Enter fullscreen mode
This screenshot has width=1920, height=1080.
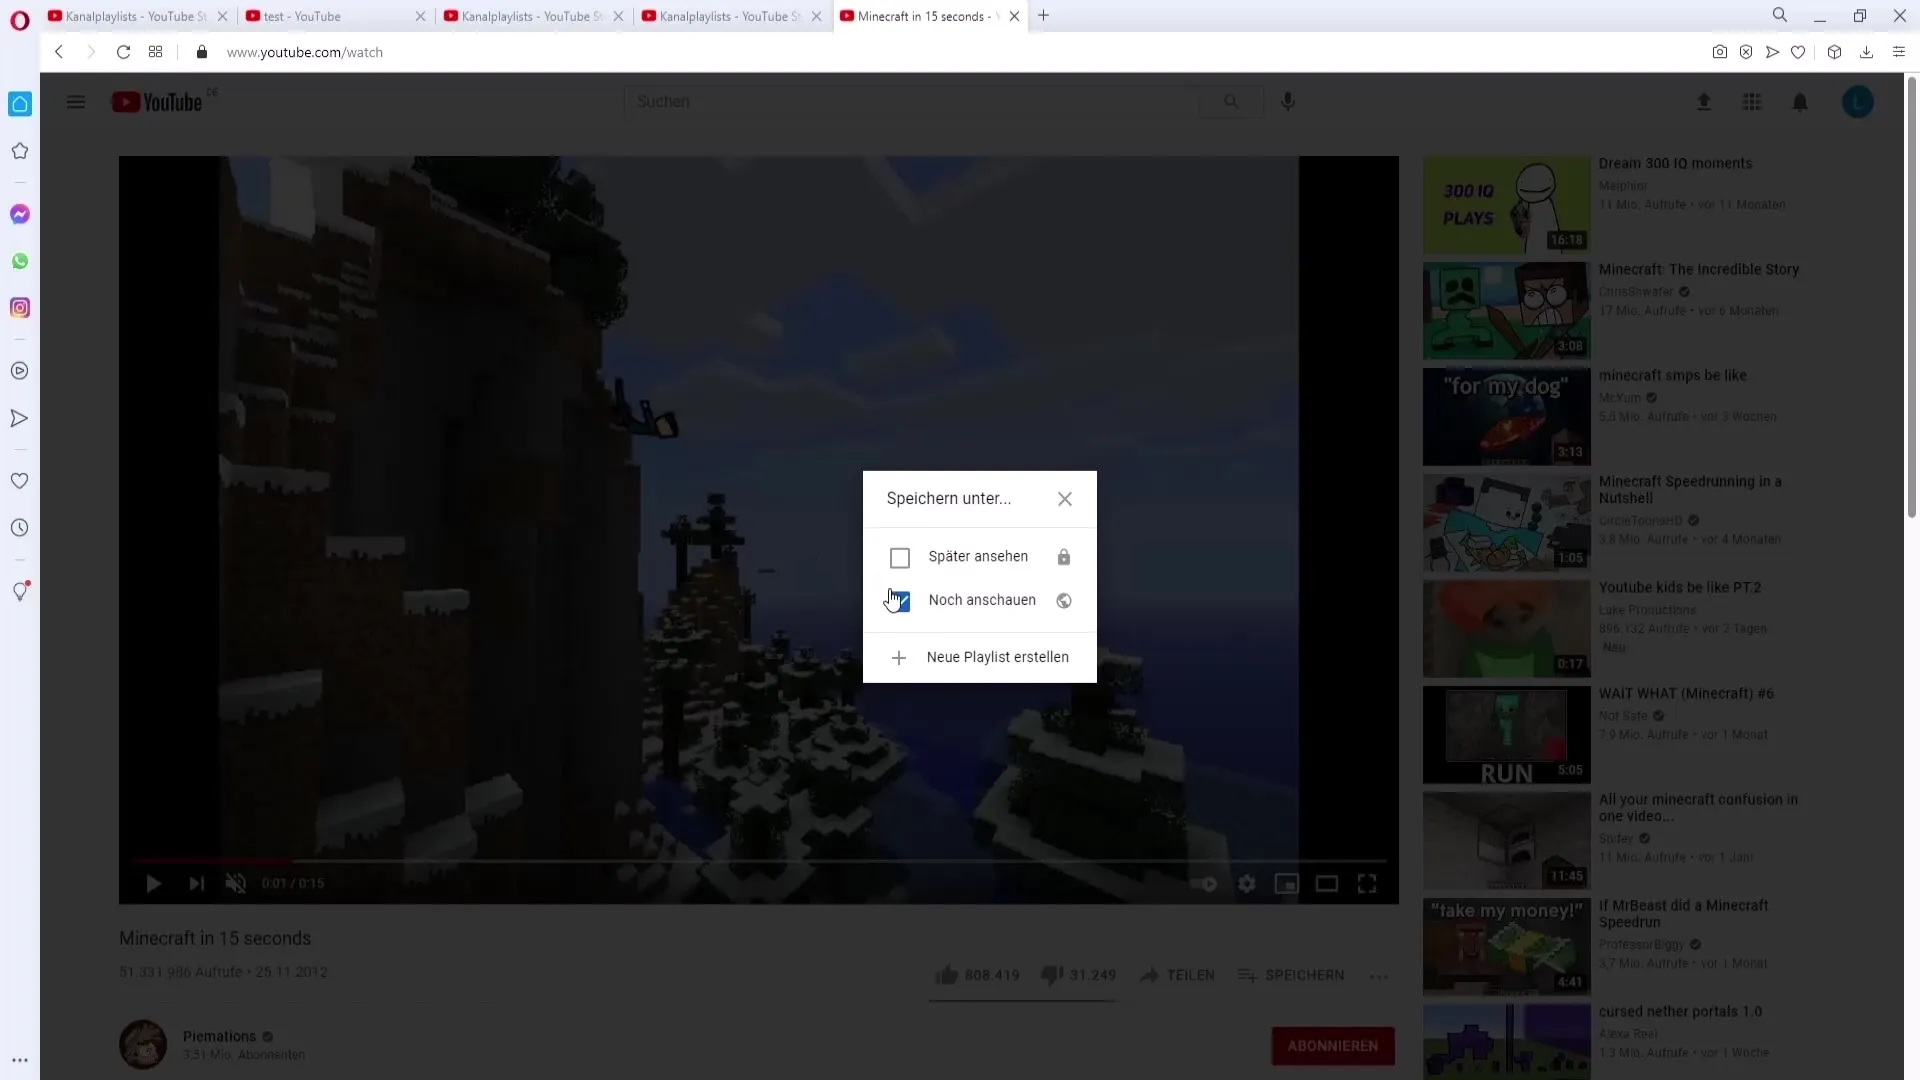point(1367,884)
